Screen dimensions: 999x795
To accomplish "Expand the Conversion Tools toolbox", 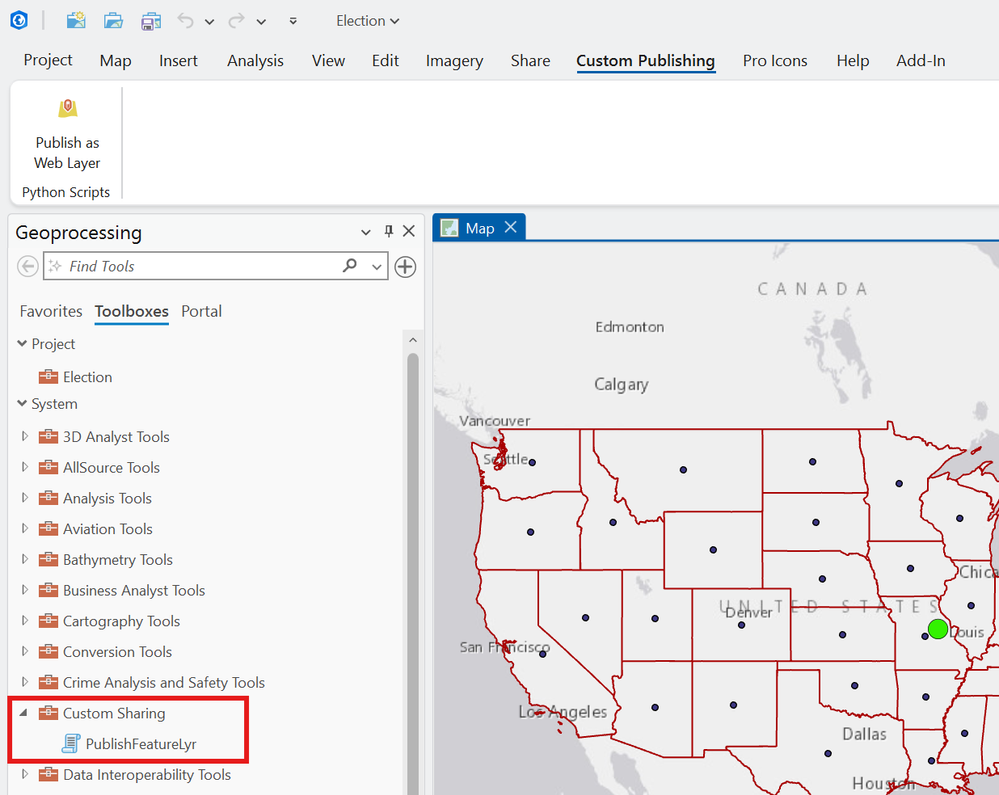I will [x=25, y=651].
